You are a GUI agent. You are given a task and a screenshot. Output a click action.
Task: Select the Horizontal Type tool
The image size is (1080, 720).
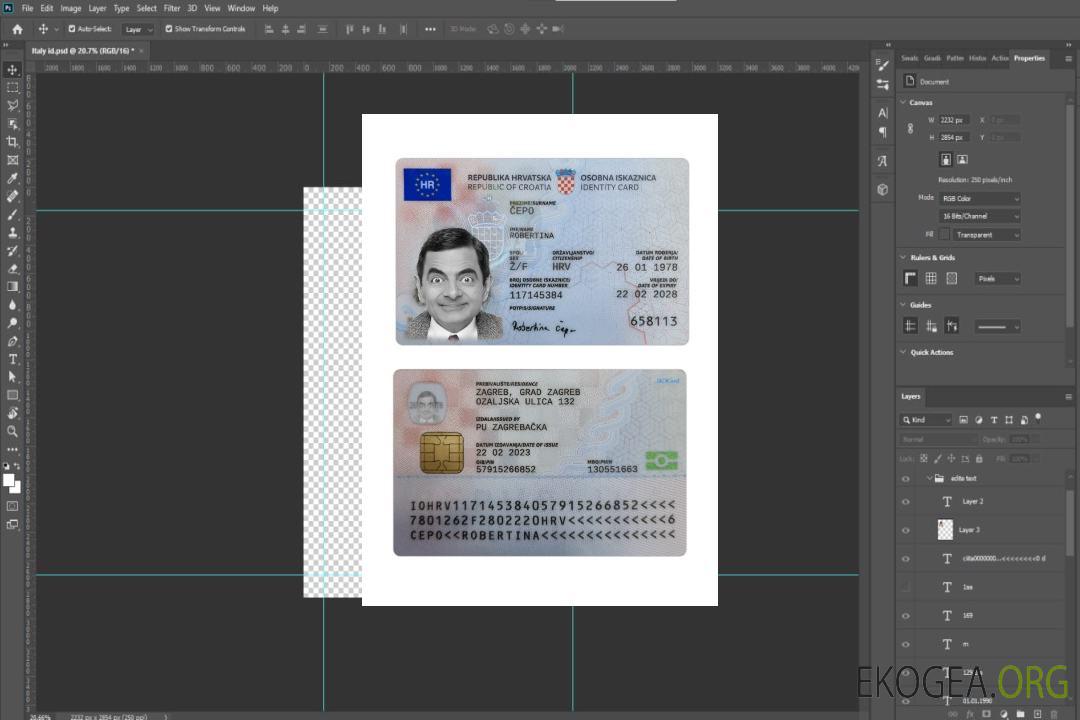click(12, 359)
